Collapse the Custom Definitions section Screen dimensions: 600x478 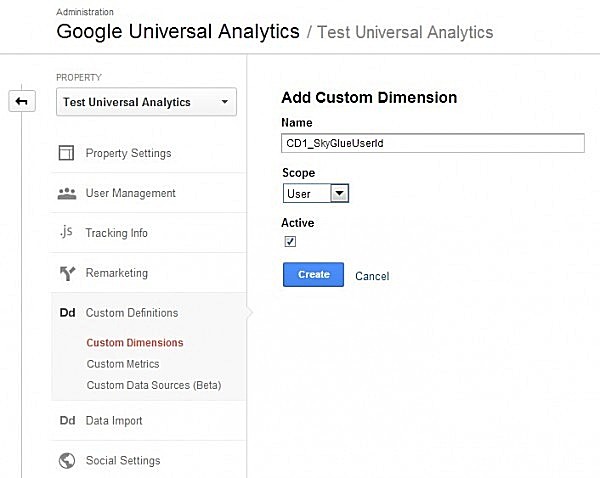pos(132,313)
